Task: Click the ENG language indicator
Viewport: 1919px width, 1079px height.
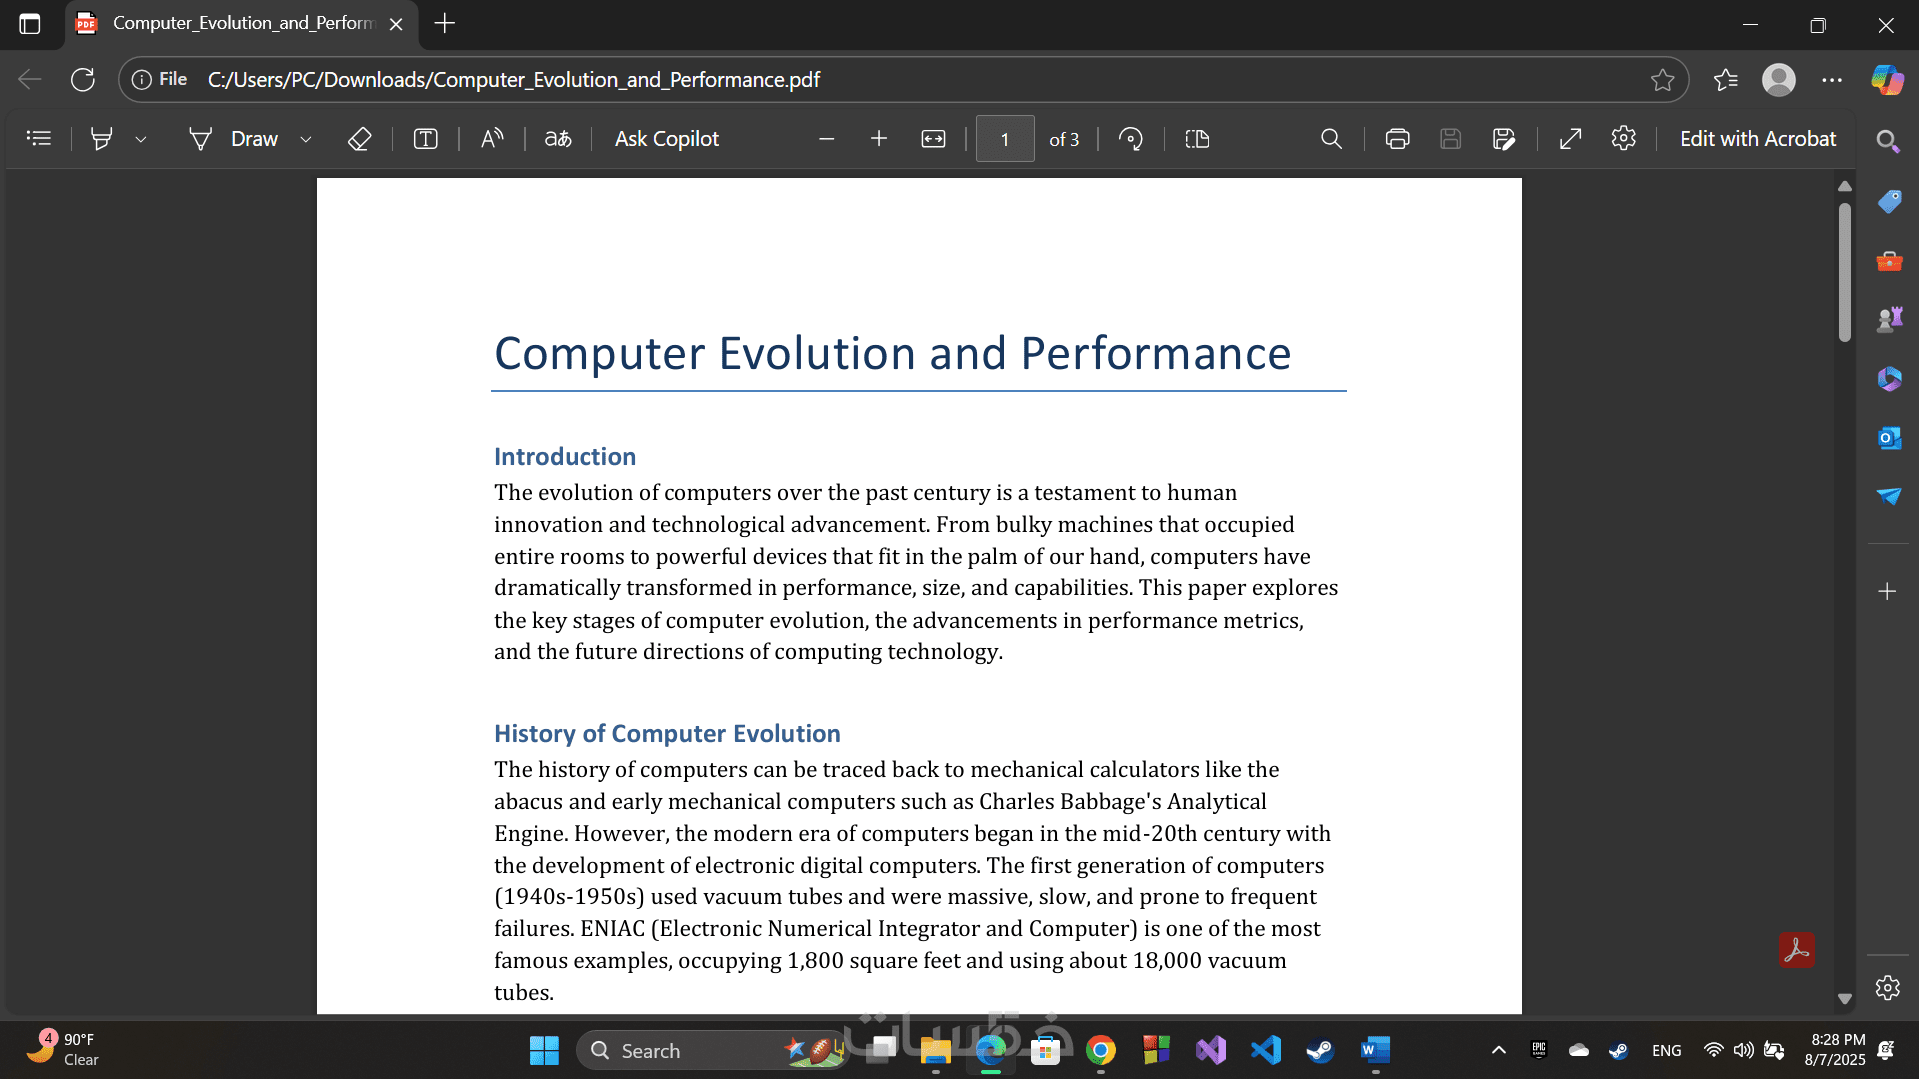Action: coord(1666,1051)
